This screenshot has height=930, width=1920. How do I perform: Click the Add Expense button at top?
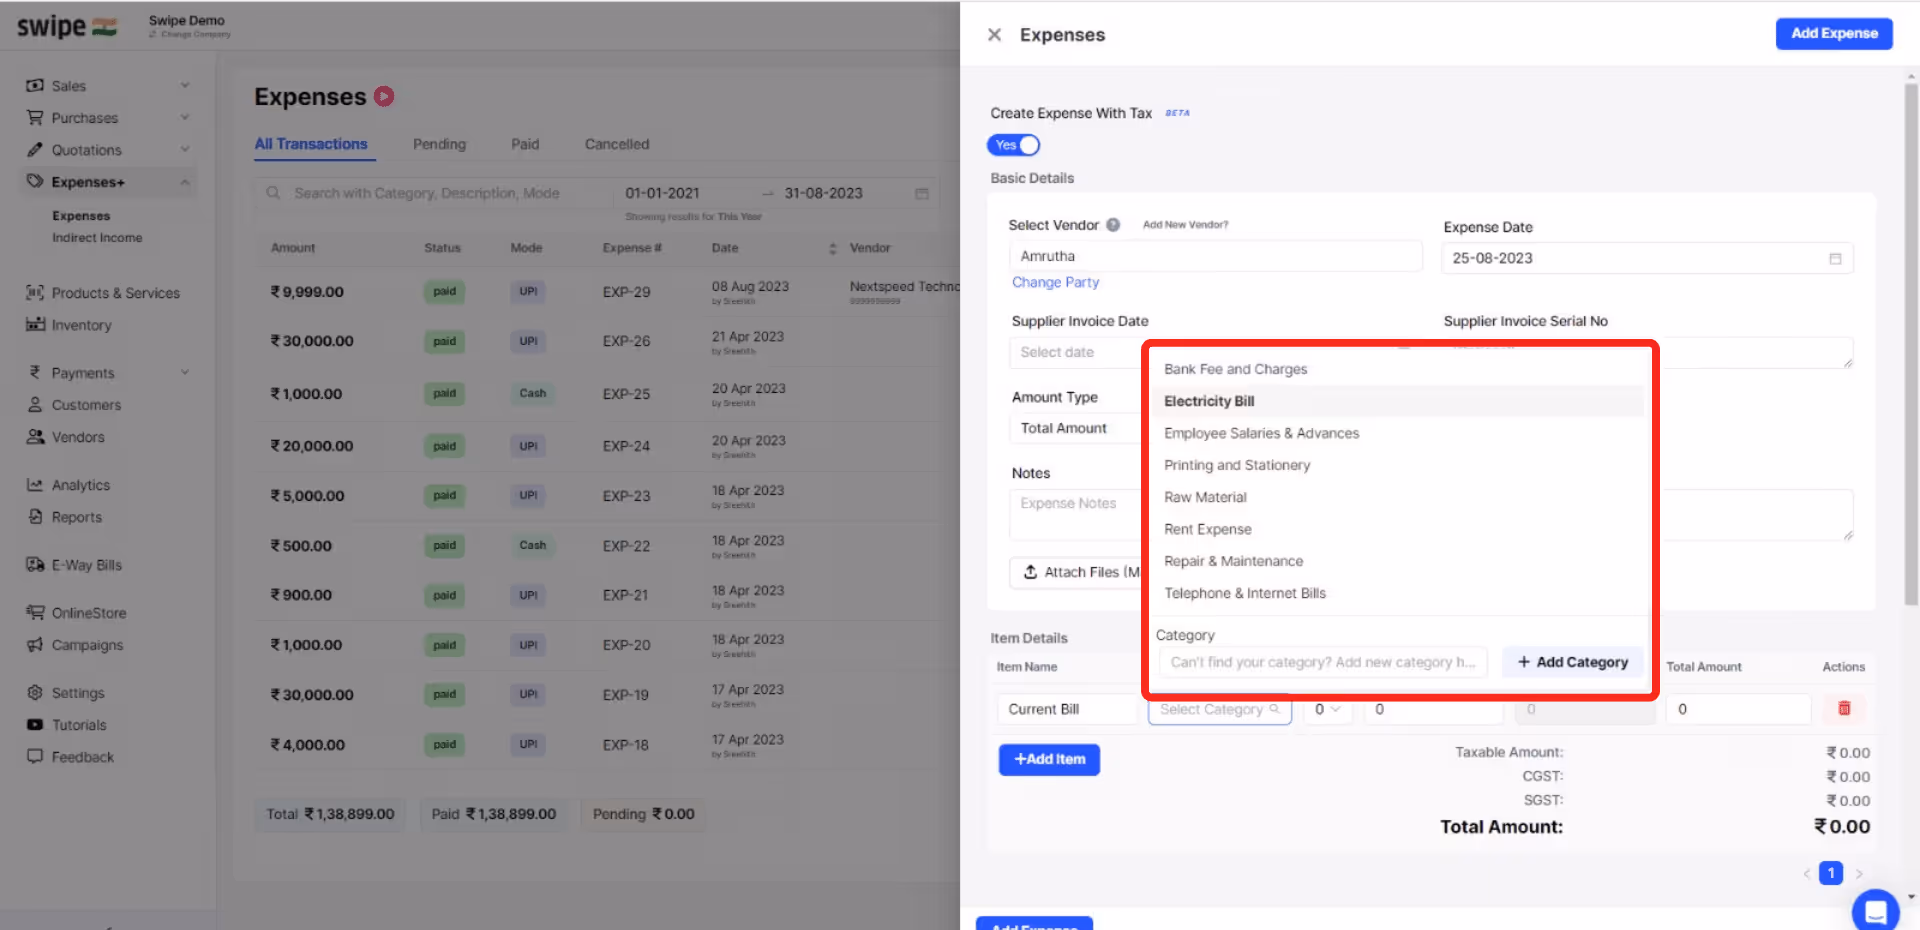(1834, 33)
